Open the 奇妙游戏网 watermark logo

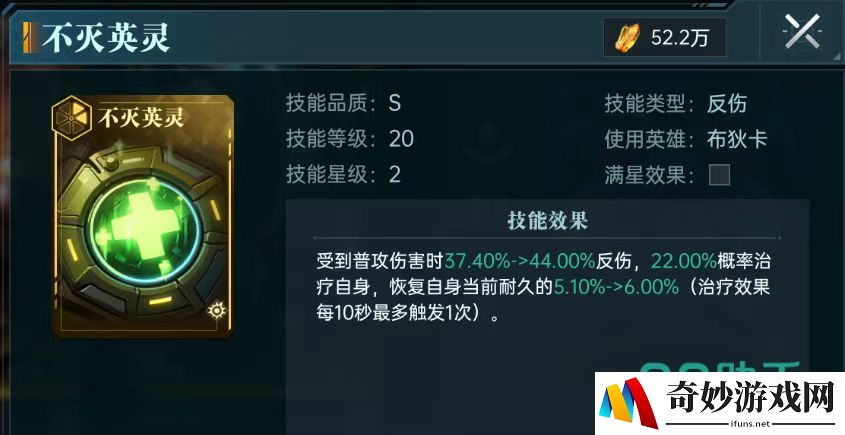pos(719,403)
